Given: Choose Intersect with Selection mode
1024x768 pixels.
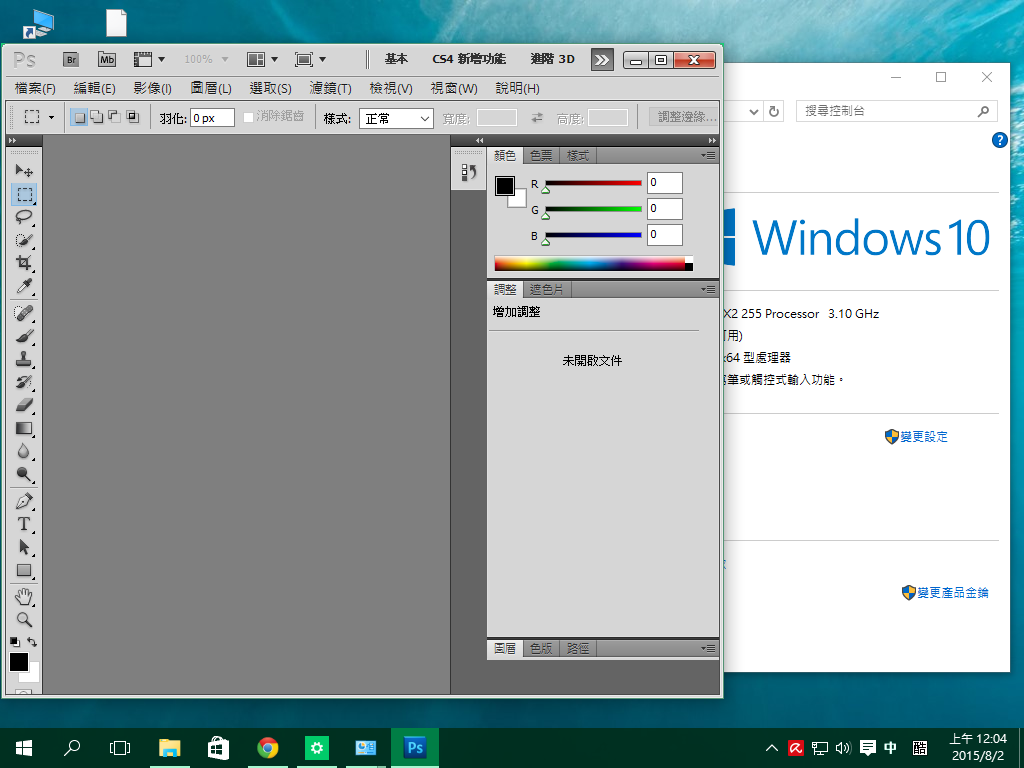Looking at the screenshot, I should point(133,118).
